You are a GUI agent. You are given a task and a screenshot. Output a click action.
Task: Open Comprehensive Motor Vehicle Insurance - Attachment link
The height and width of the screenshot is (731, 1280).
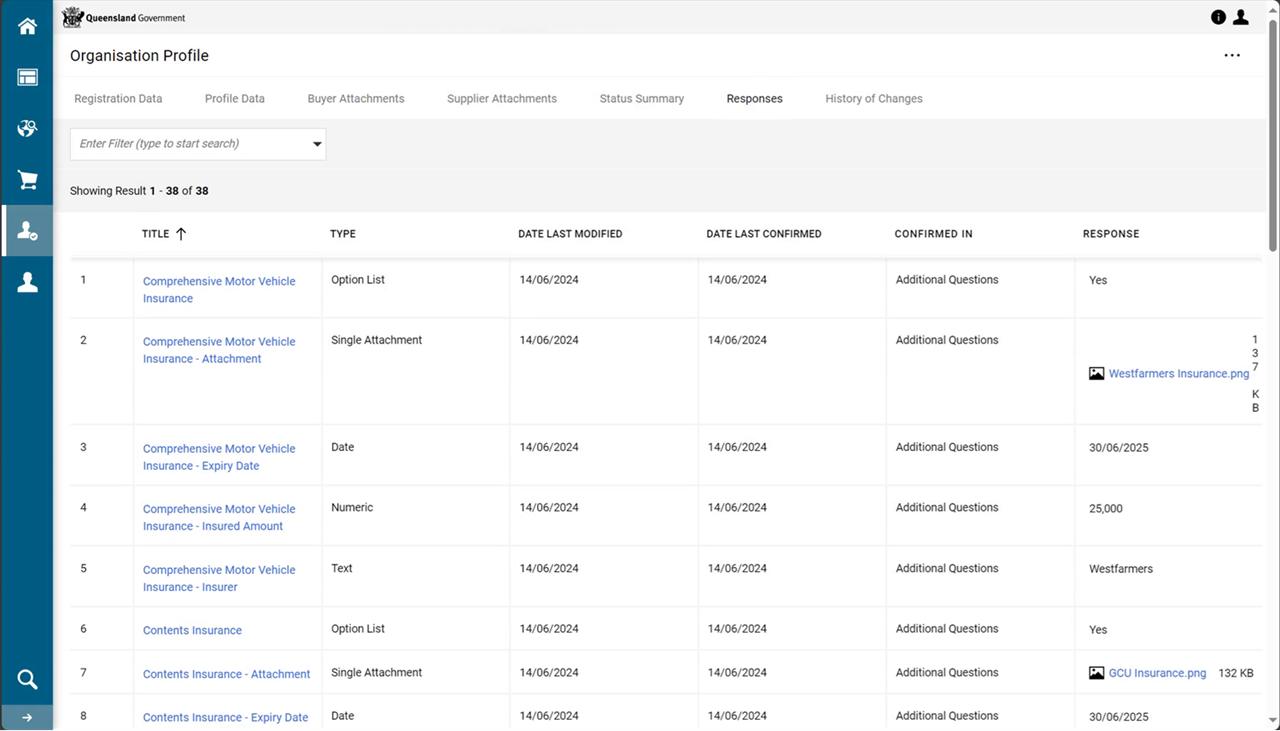point(219,350)
